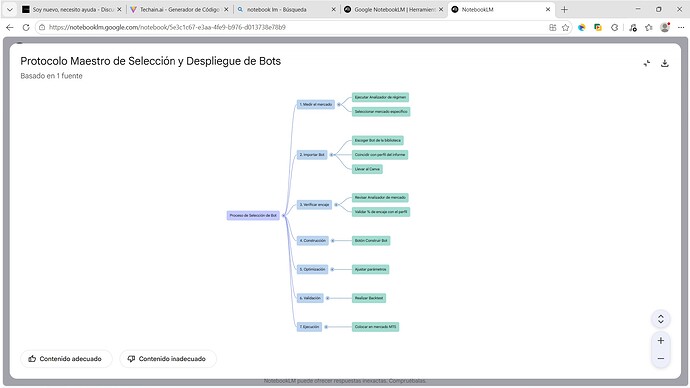Zoom in on the mind map
This screenshot has width=690, height=388.
(661, 340)
